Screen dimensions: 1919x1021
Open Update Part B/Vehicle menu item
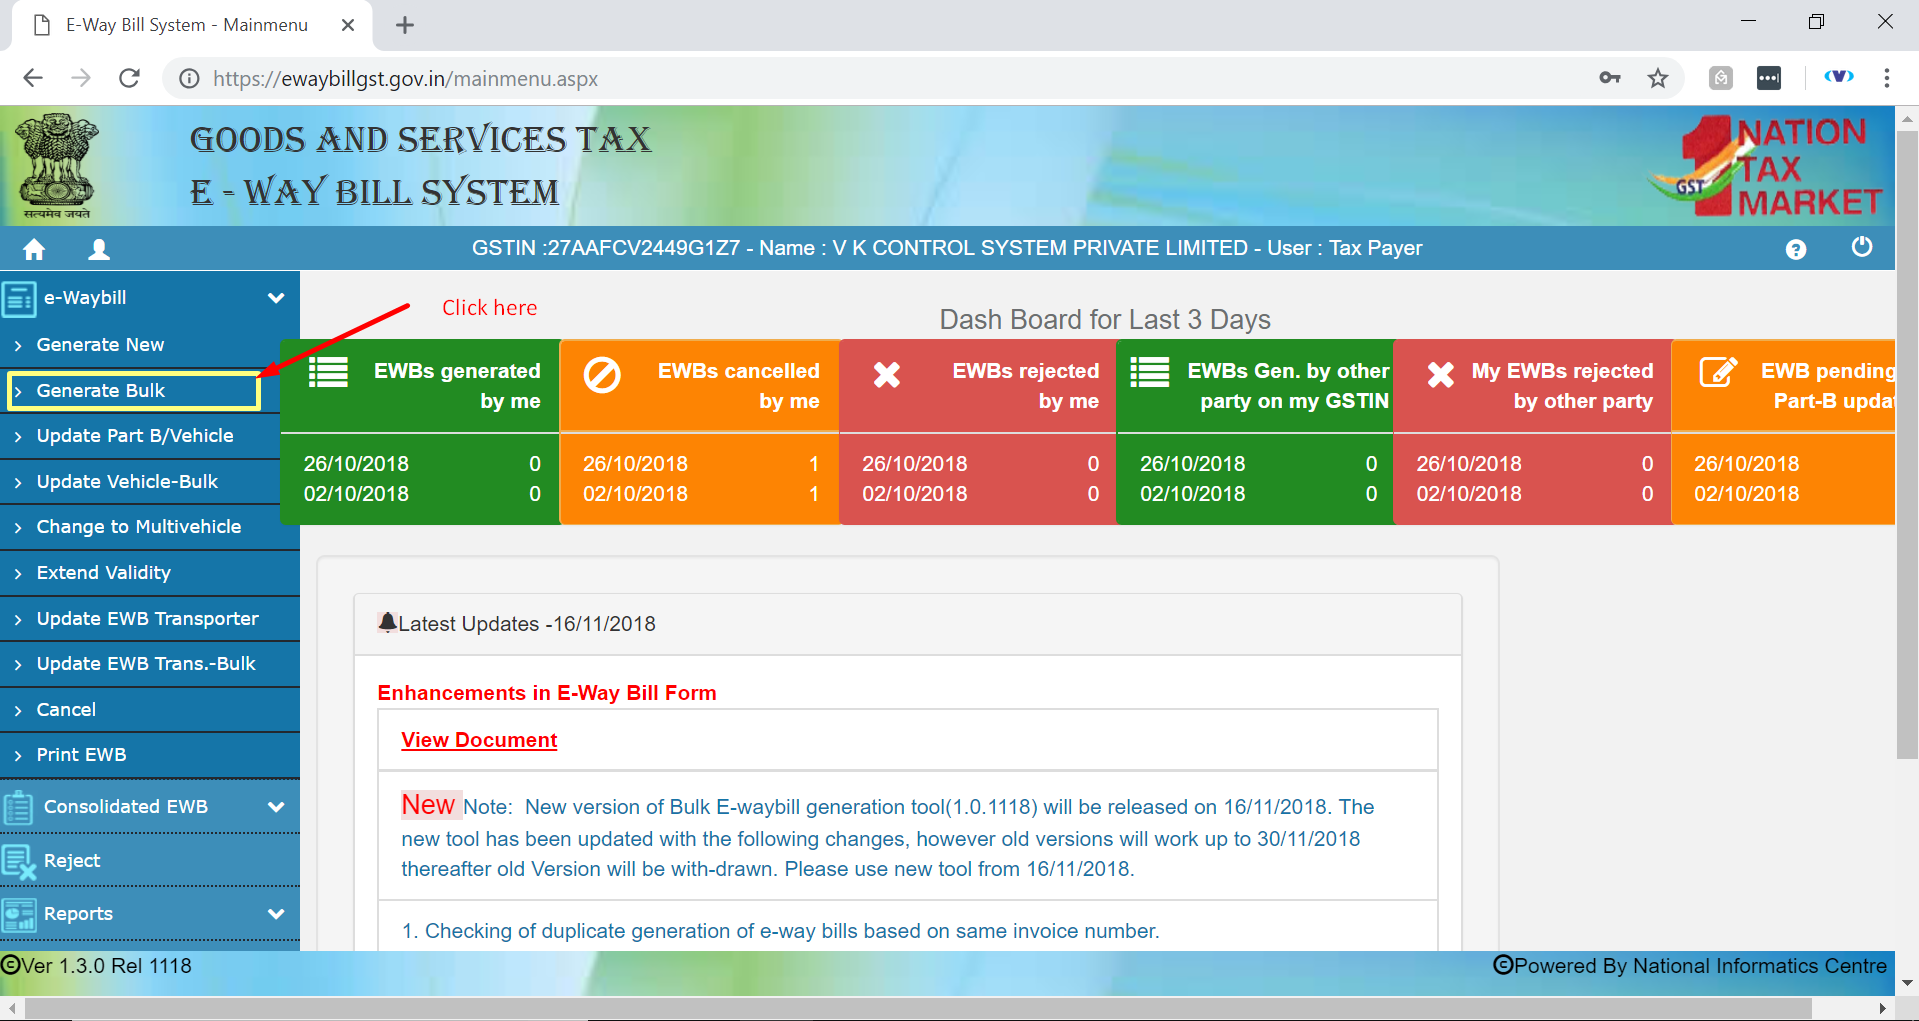pyautogui.click(x=135, y=436)
